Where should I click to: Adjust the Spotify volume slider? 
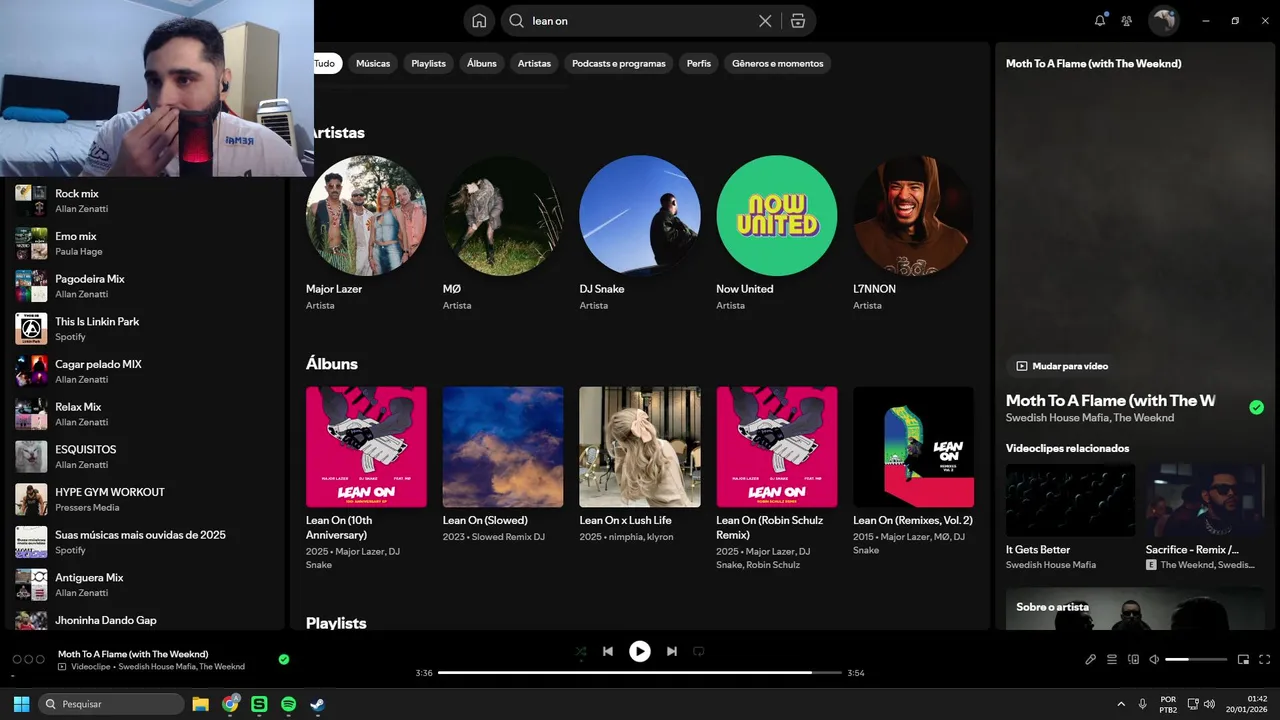click(x=1196, y=660)
